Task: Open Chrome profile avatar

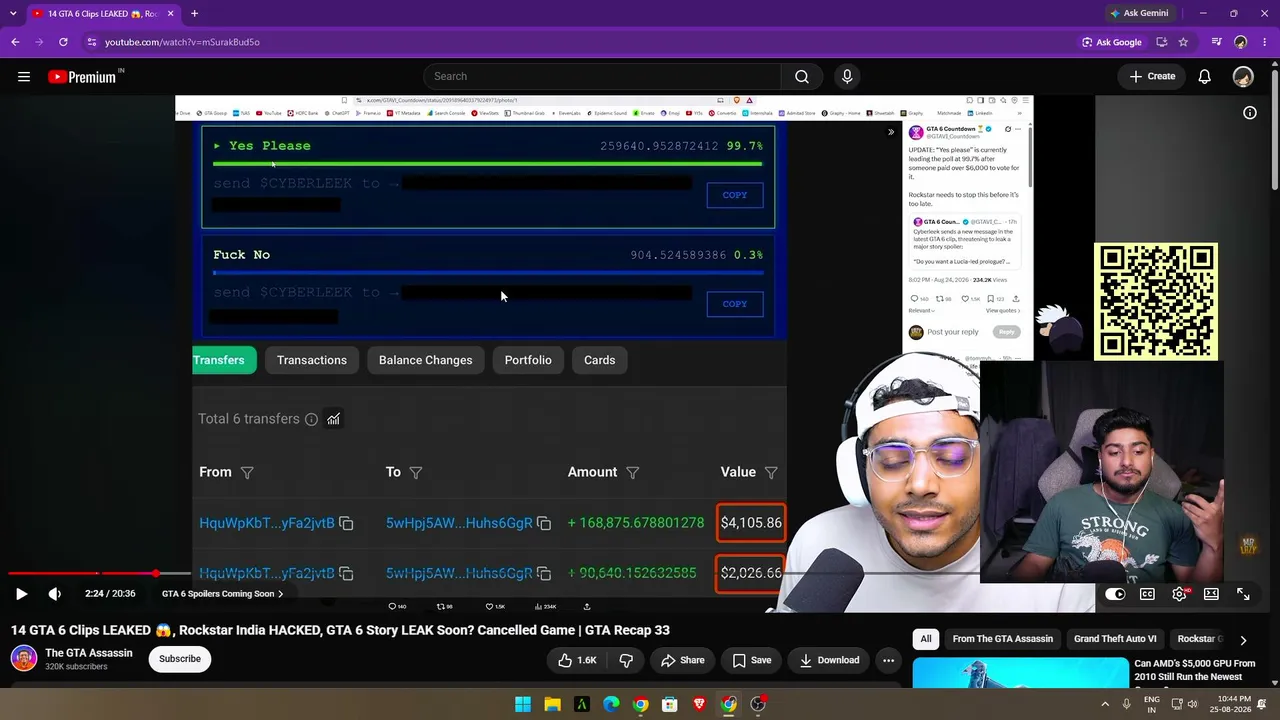Action: (x=1241, y=42)
